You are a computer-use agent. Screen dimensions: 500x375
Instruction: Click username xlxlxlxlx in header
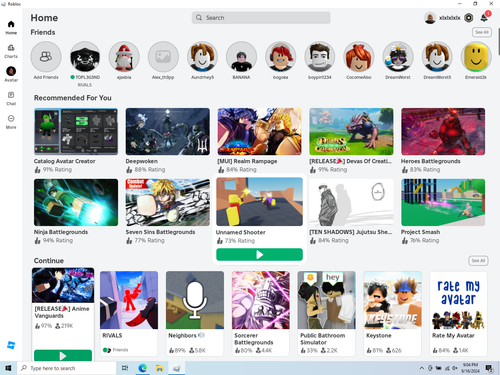pos(449,18)
